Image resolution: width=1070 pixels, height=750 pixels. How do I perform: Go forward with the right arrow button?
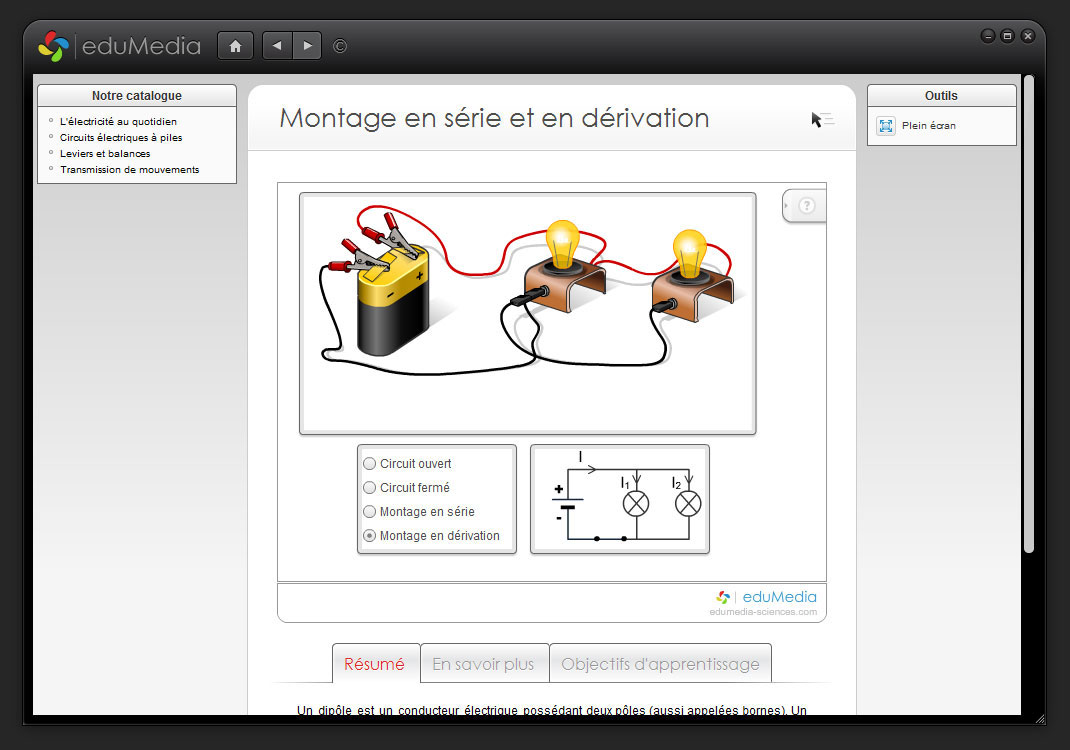[307, 46]
